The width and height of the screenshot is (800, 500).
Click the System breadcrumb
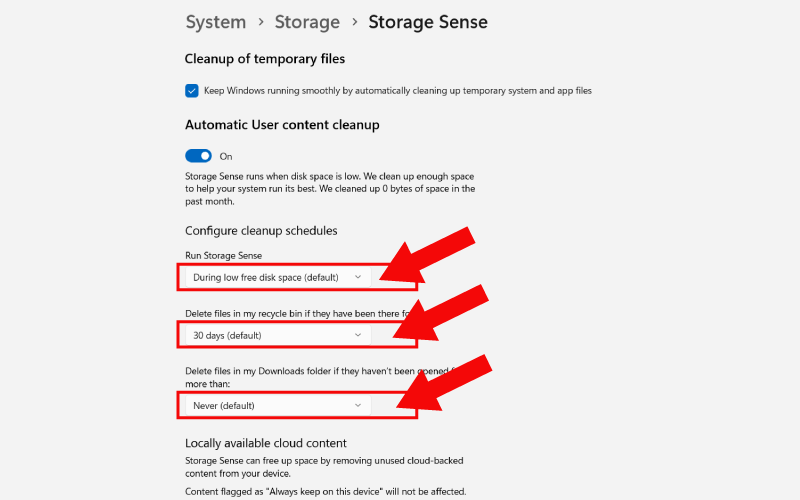point(215,22)
